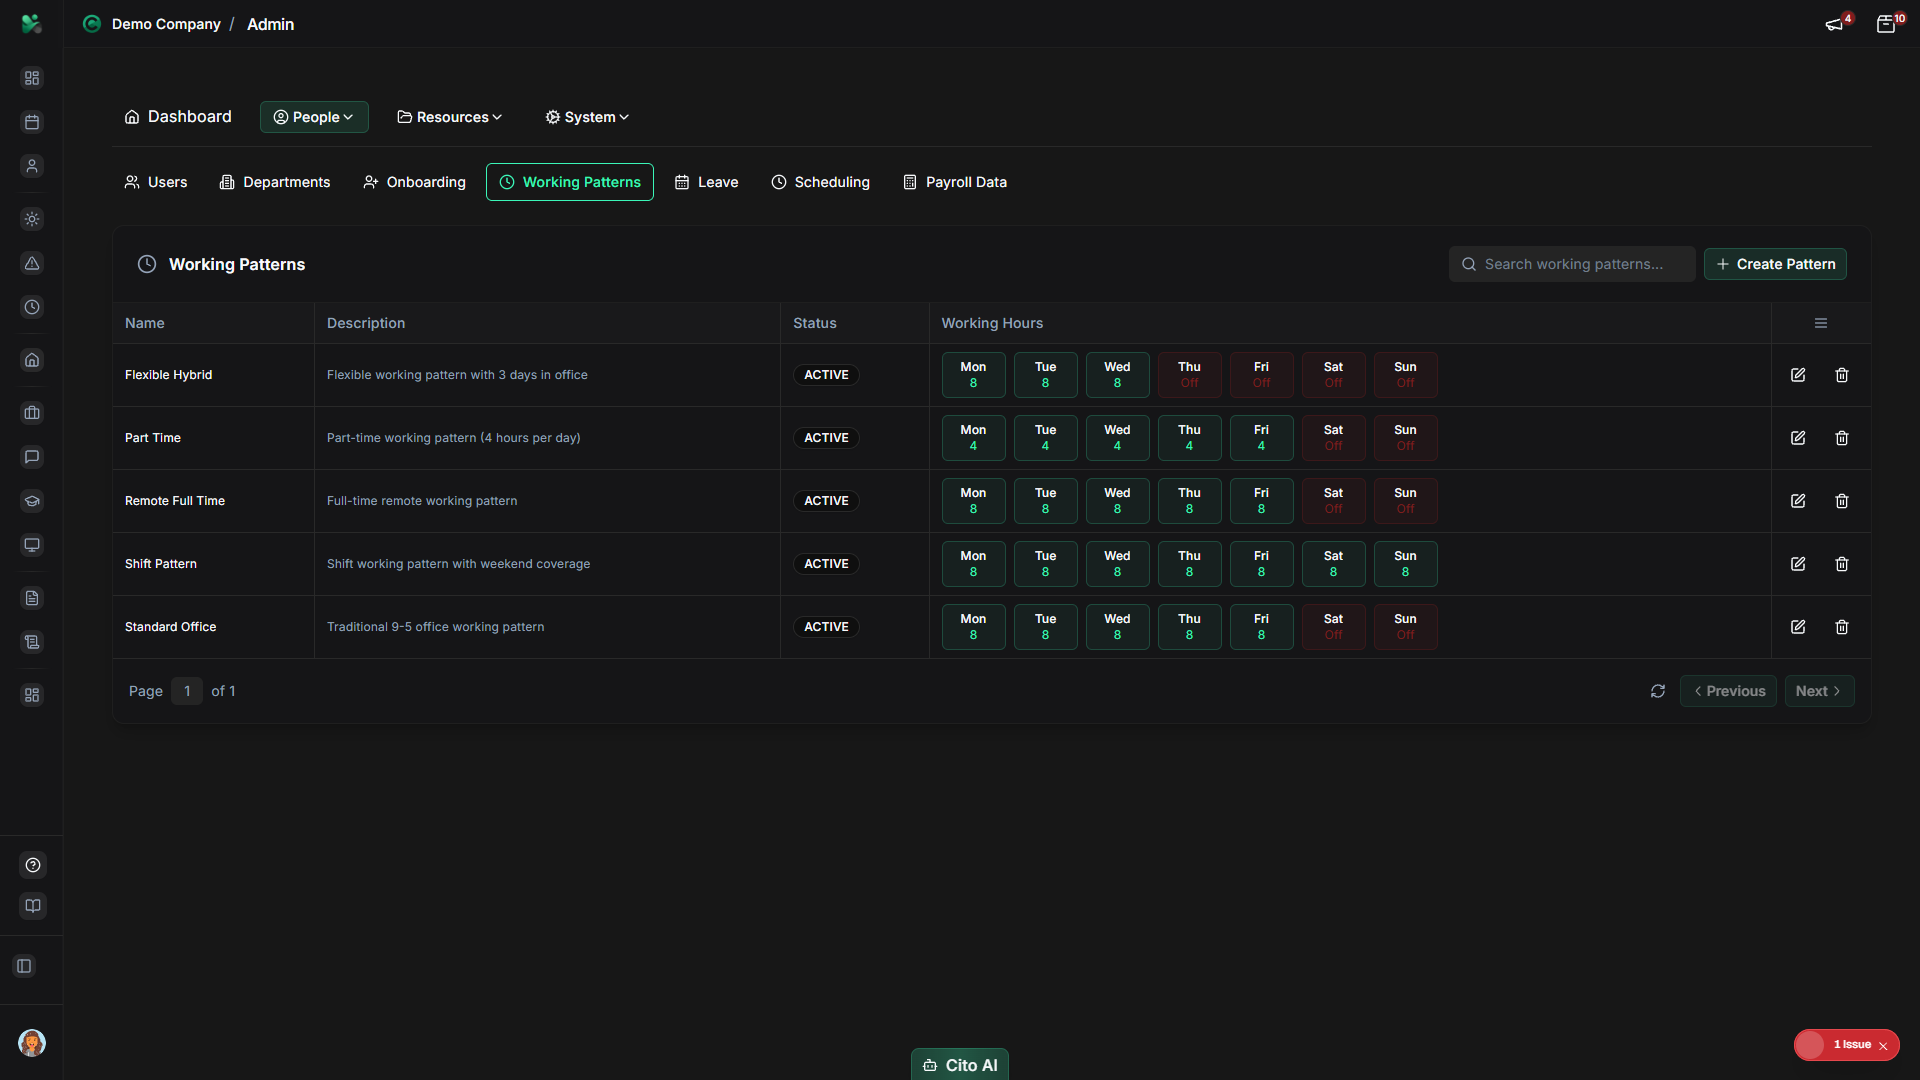
Task: Open the graduation cap training icon
Action: [32, 501]
